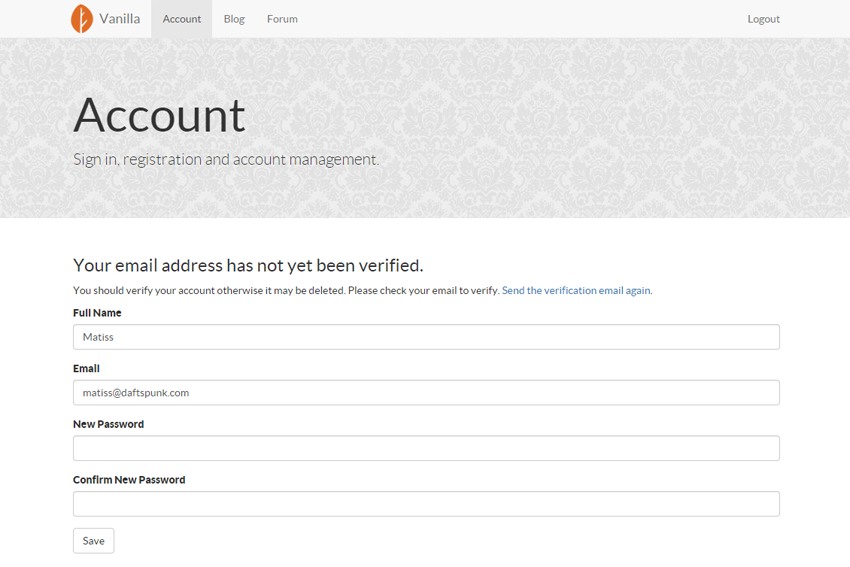Click the subtitle about sign in and registration

[x=226, y=160]
